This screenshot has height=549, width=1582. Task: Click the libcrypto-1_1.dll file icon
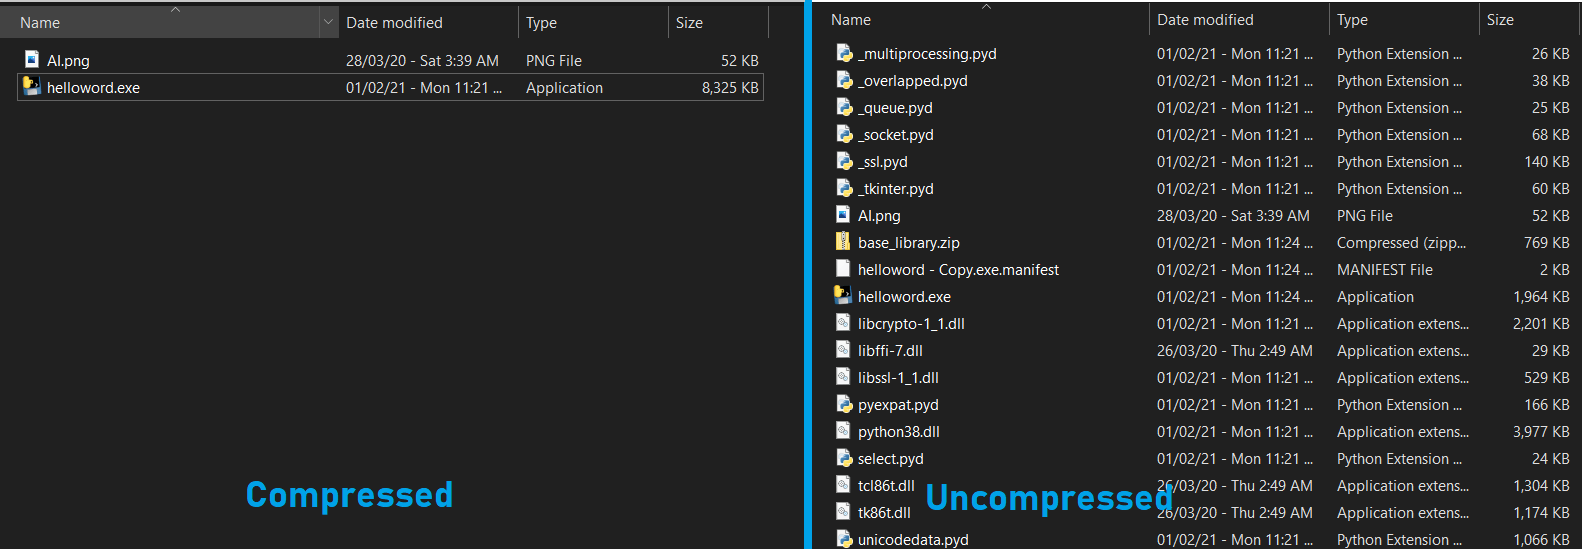(844, 323)
